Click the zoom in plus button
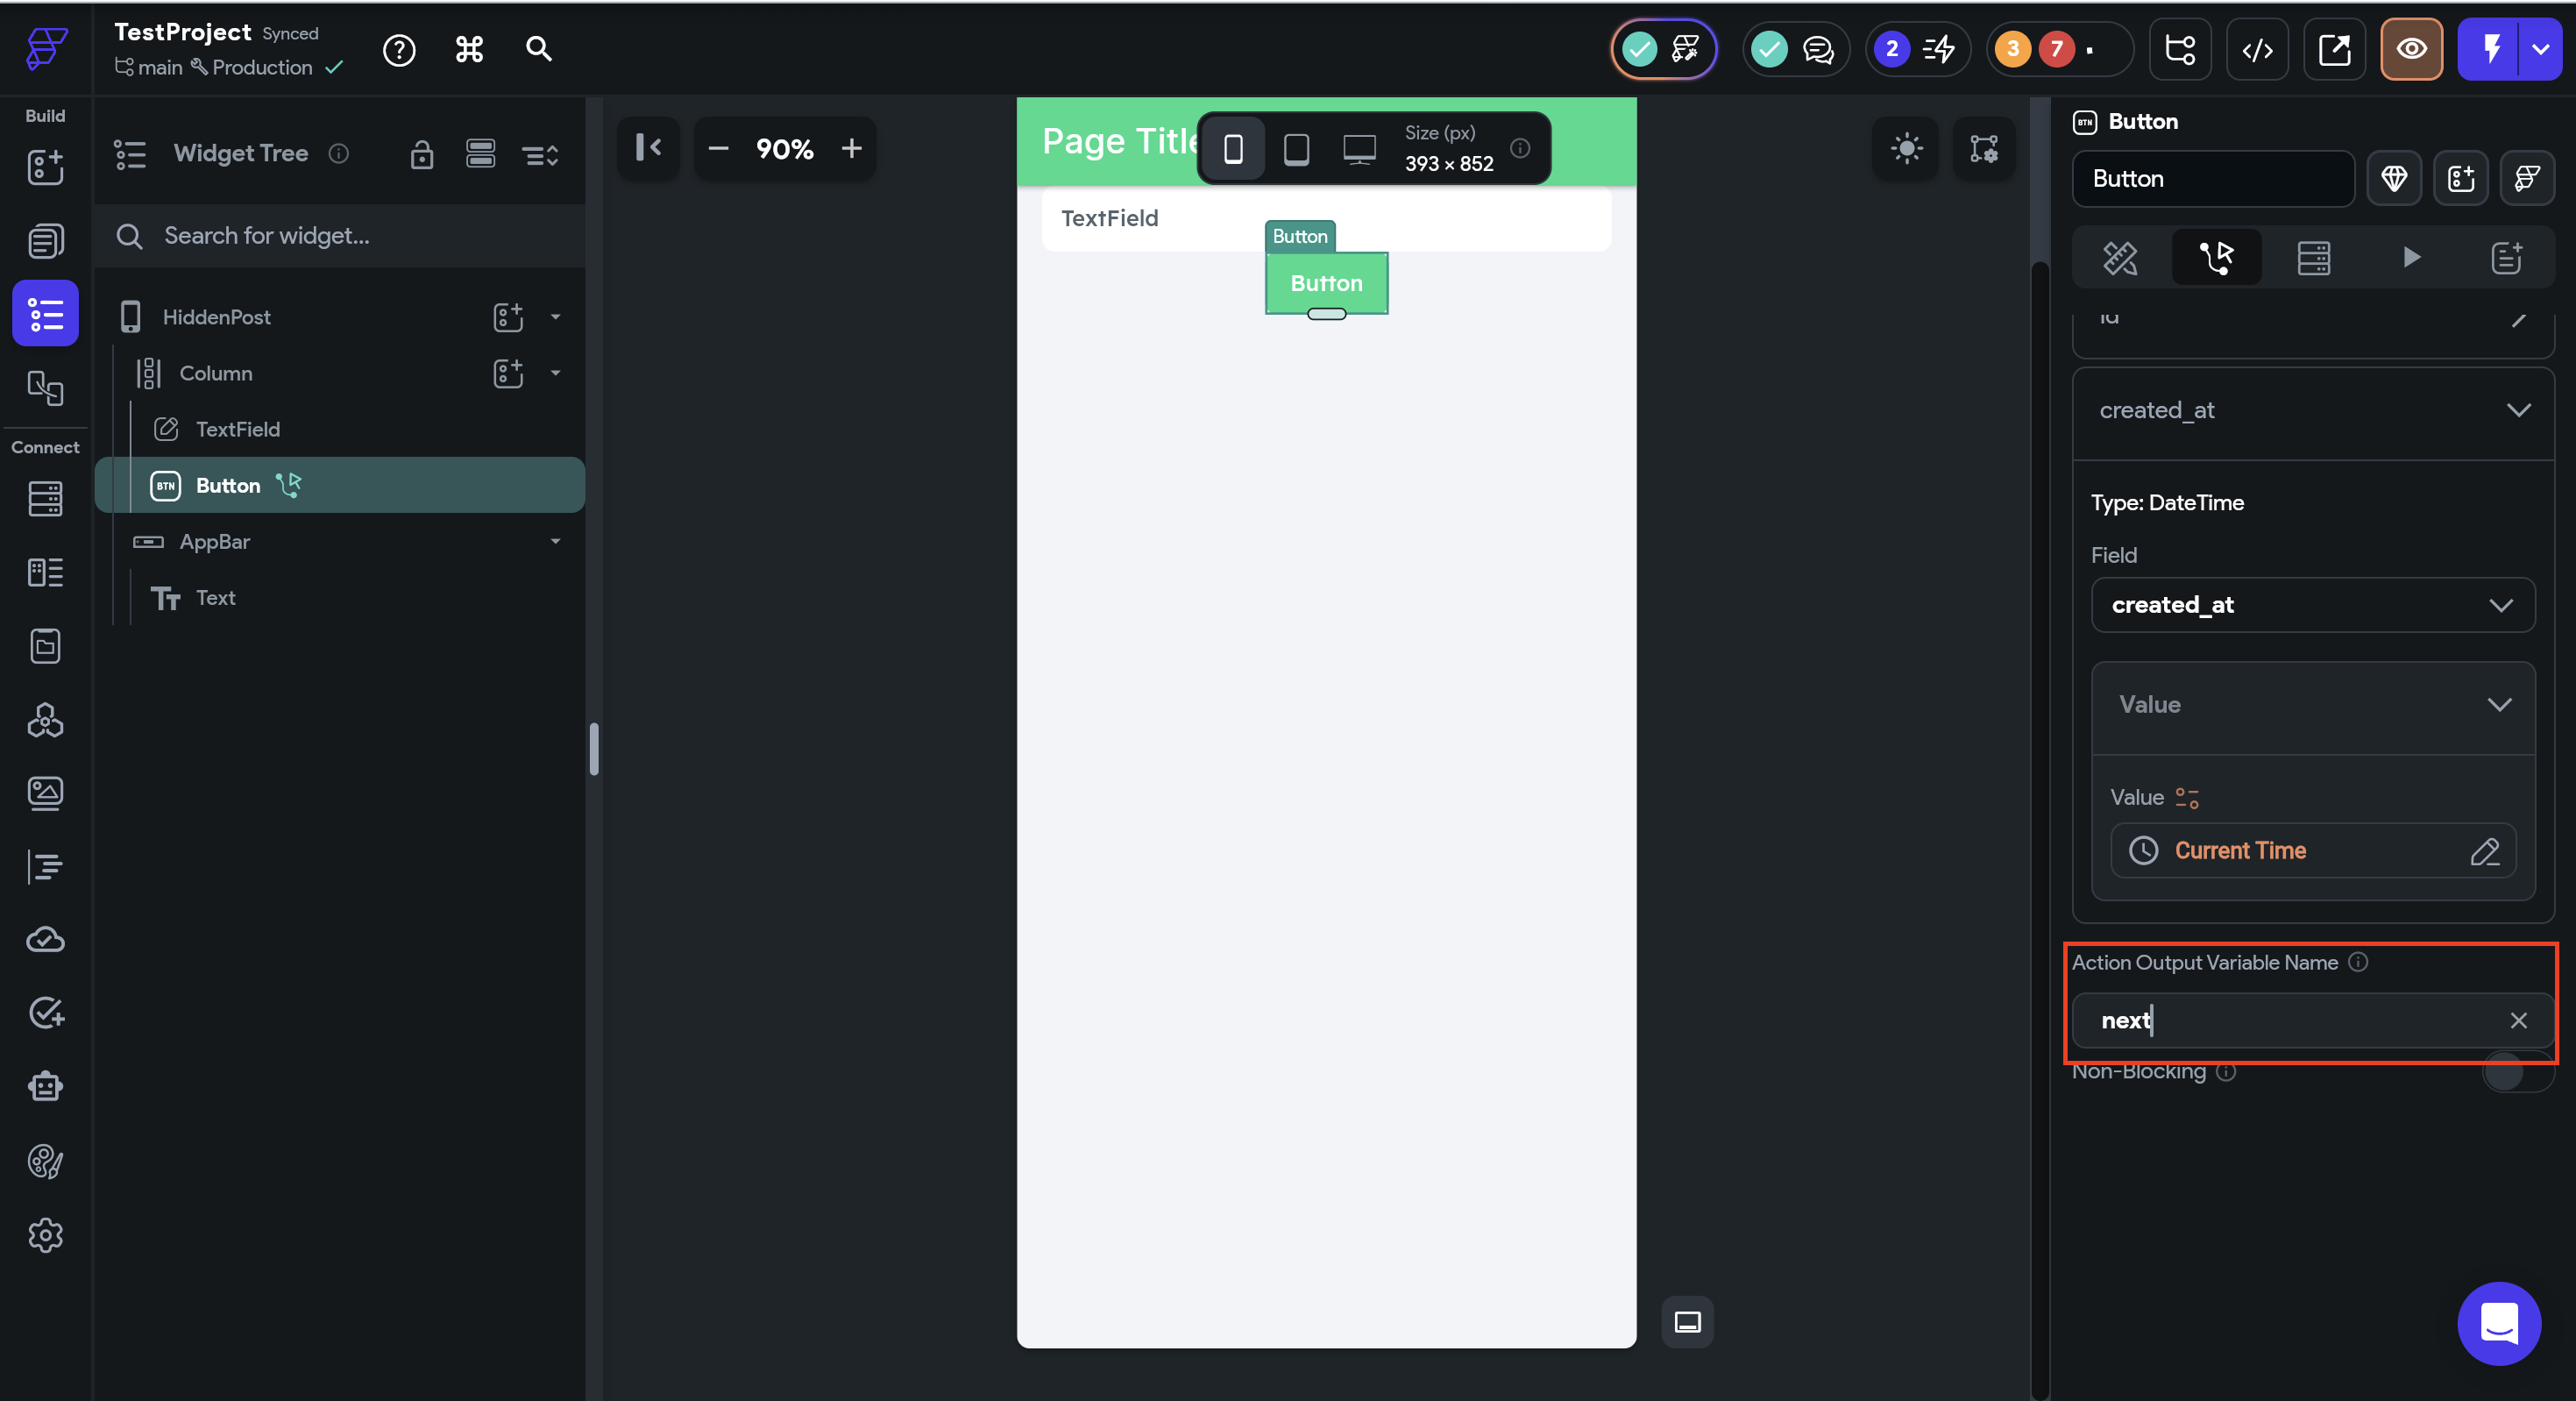Viewport: 2576px width, 1401px height. click(851, 149)
